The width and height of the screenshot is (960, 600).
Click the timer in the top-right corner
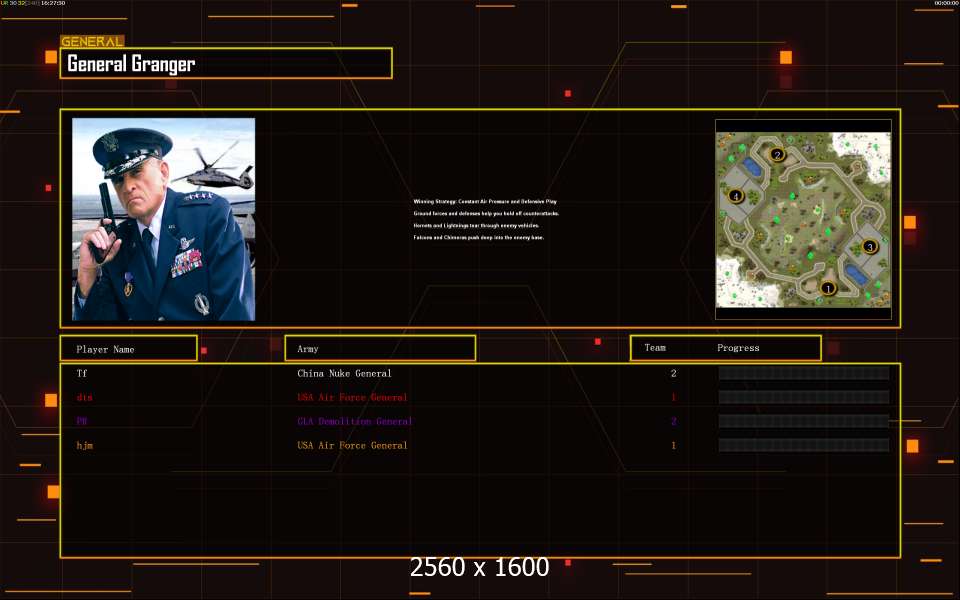point(945,4)
